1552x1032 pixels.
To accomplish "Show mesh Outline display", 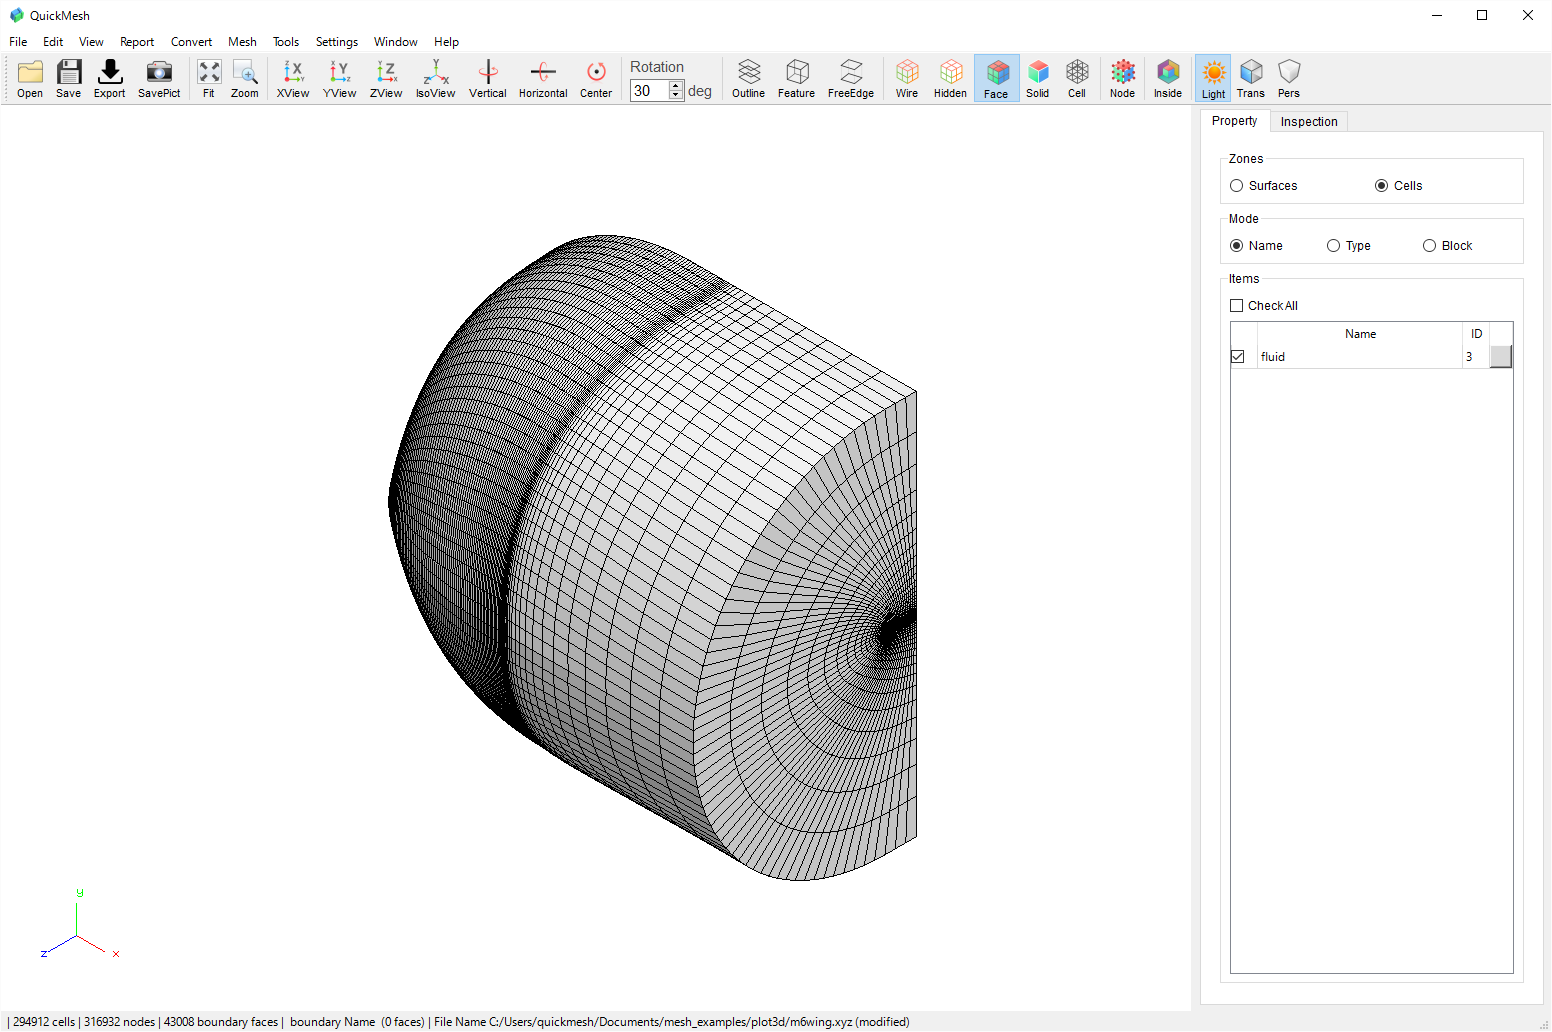I will pyautogui.click(x=749, y=78).
